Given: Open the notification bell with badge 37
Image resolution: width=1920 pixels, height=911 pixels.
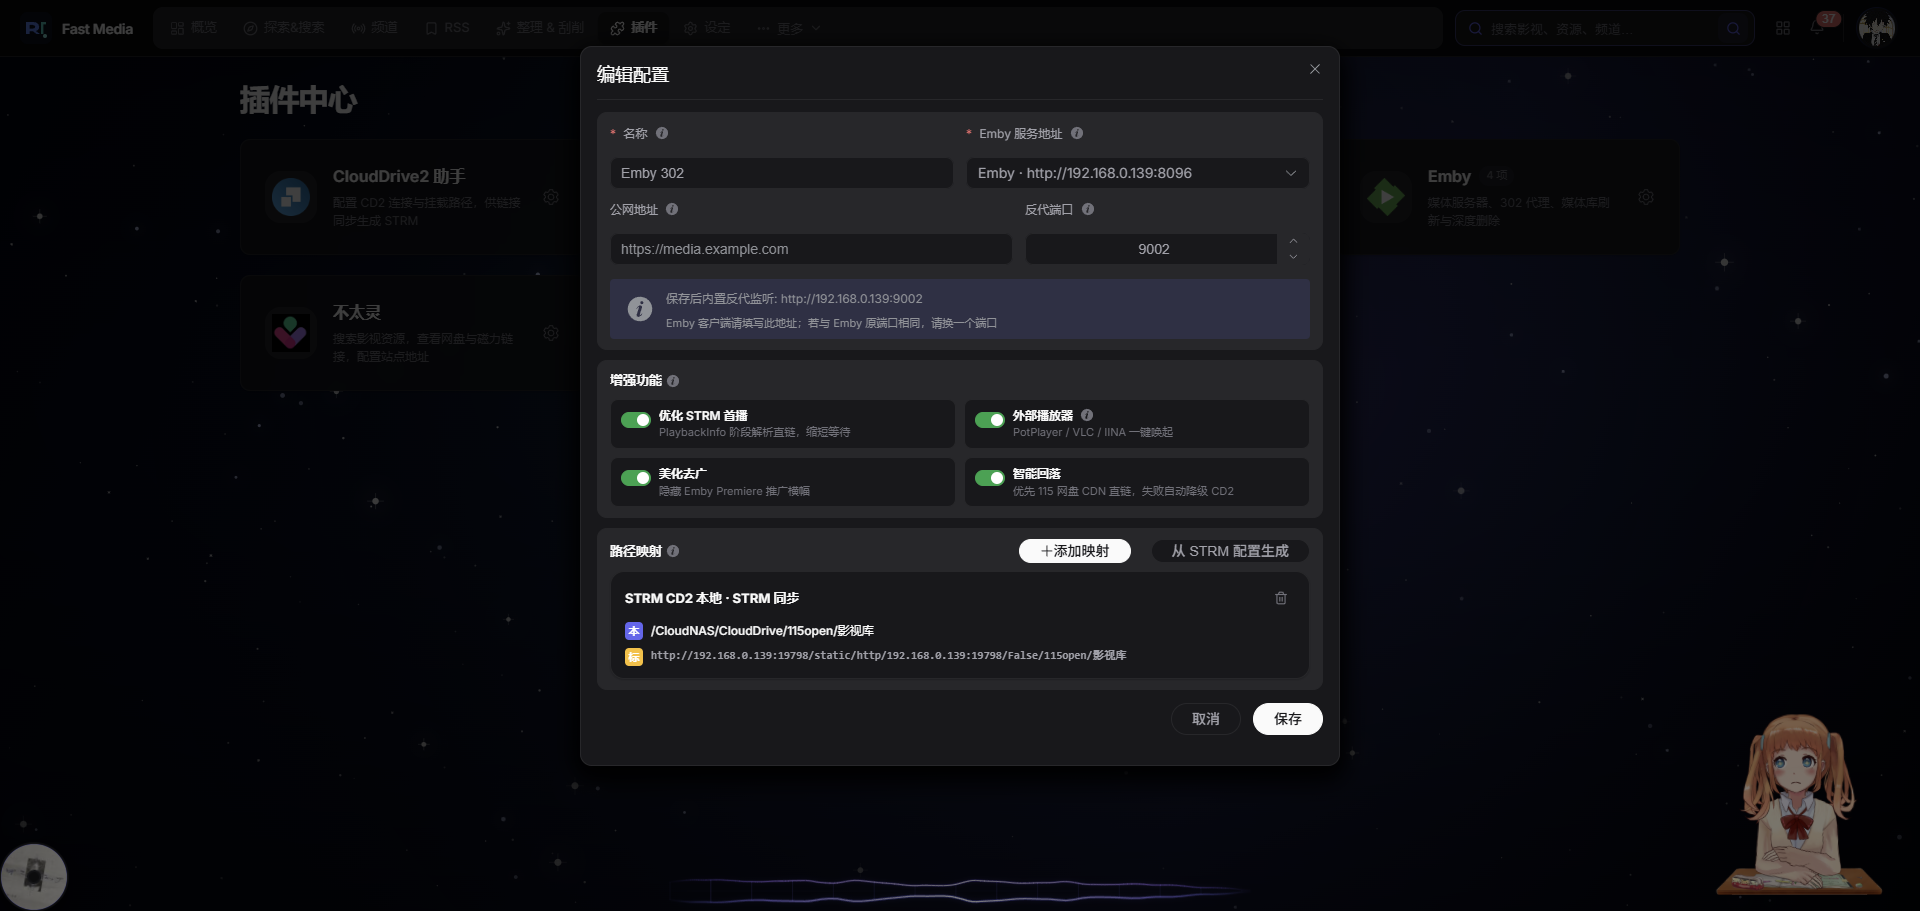Looking at the screenshot, I should click(x=1817, y=28).
